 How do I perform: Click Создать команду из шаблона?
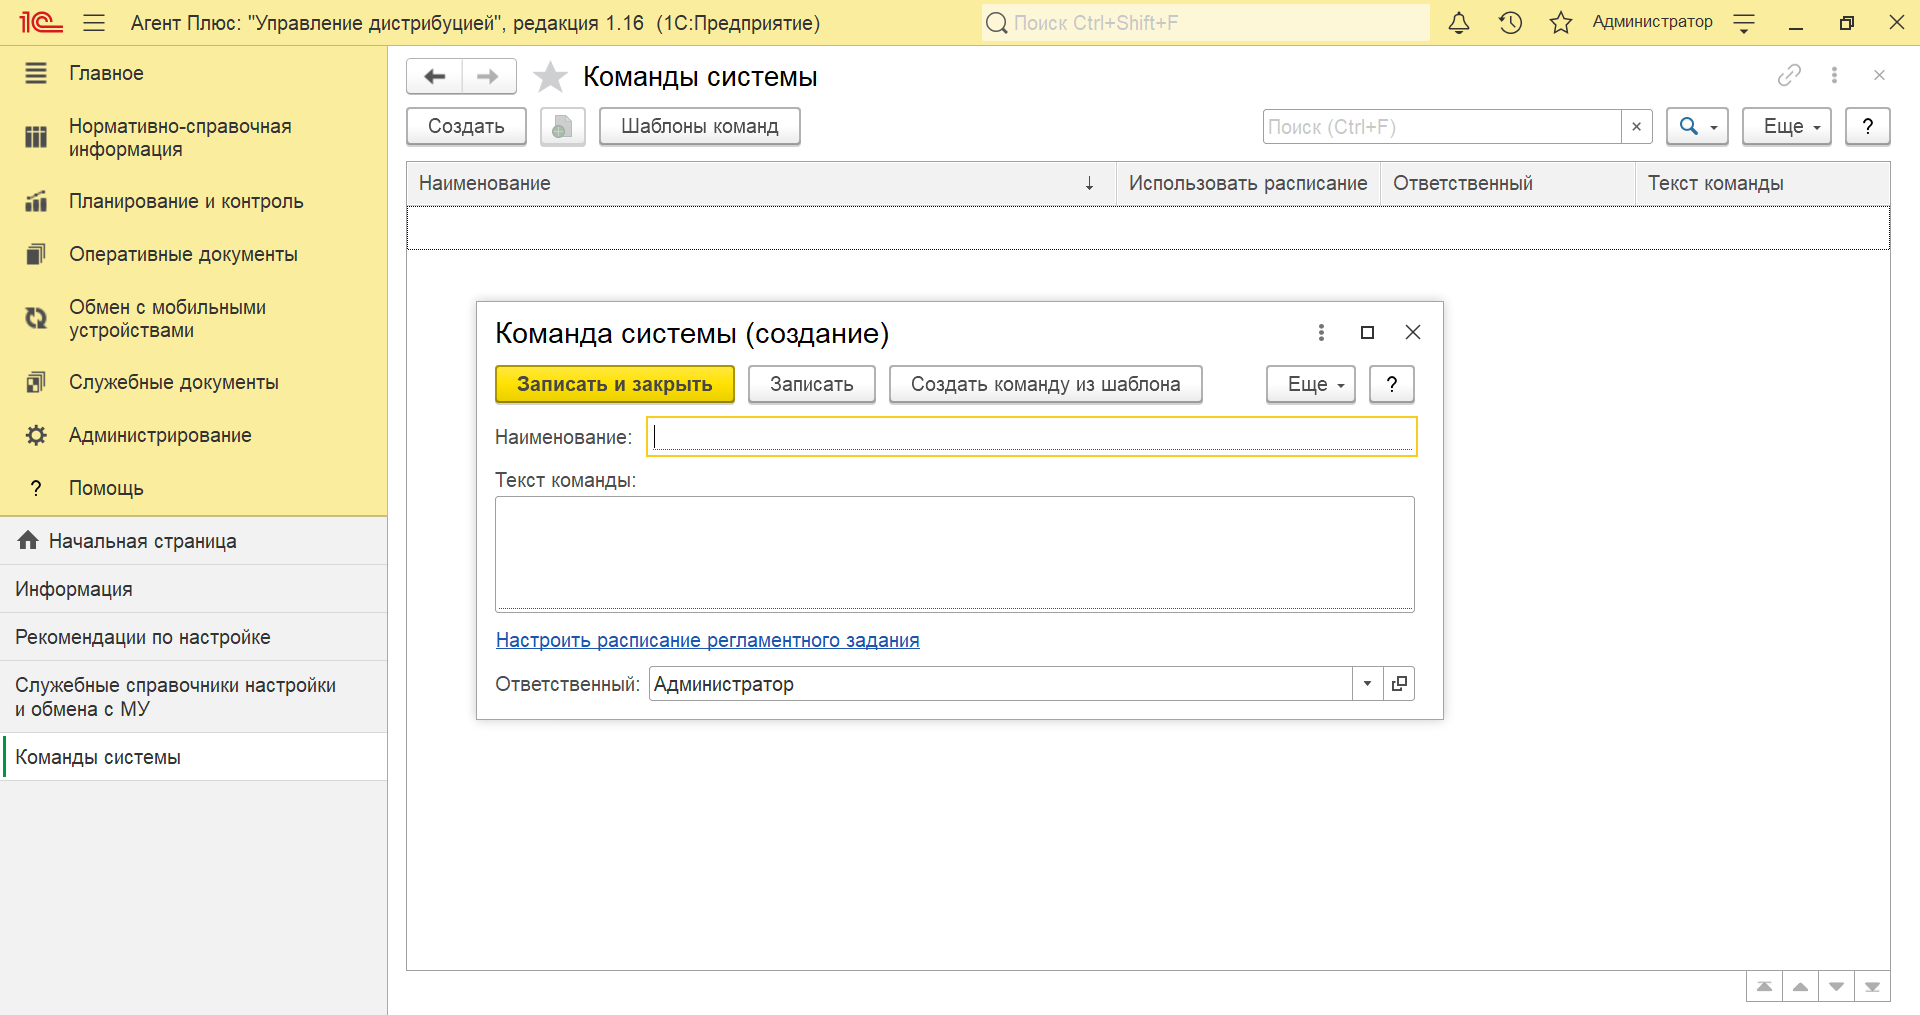pyautogui.click(x=1045, y=384)
